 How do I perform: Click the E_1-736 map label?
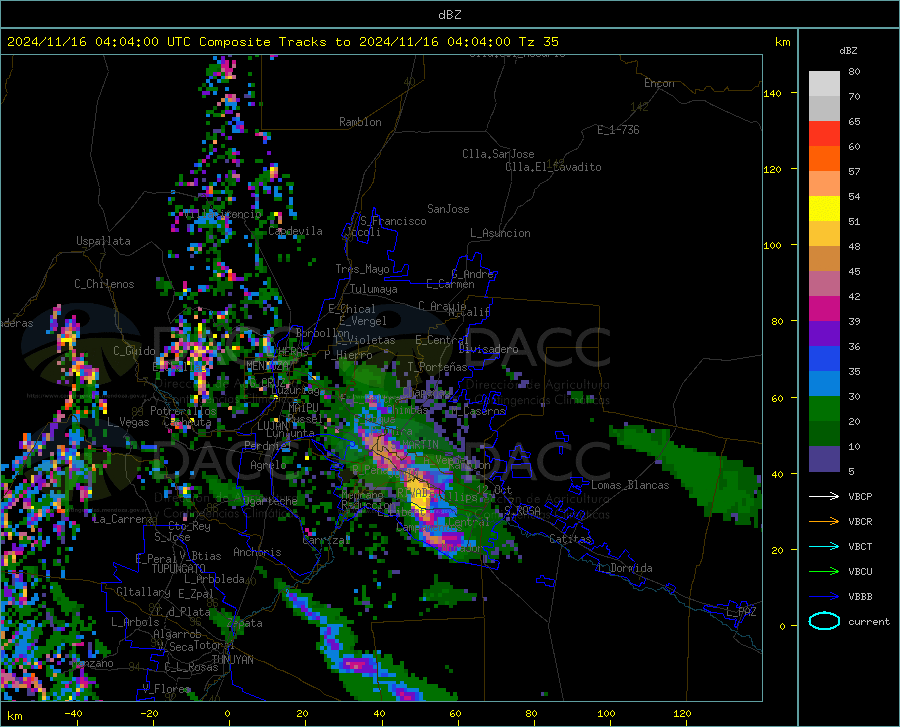pyautogui.click(x=618, y=130)
